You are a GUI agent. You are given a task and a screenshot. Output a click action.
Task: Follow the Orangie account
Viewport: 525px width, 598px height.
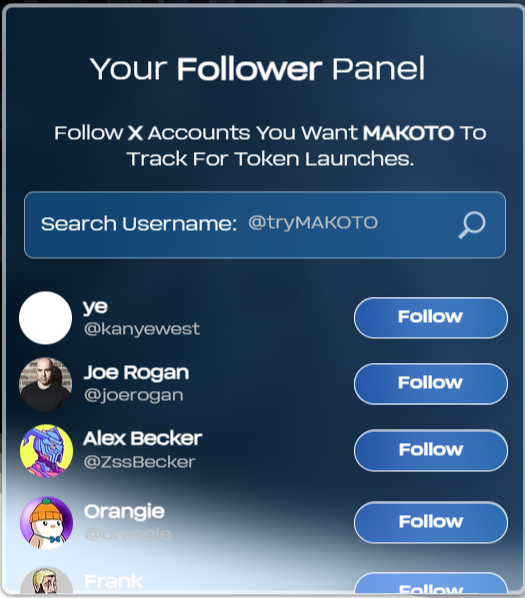pos(431,522)
